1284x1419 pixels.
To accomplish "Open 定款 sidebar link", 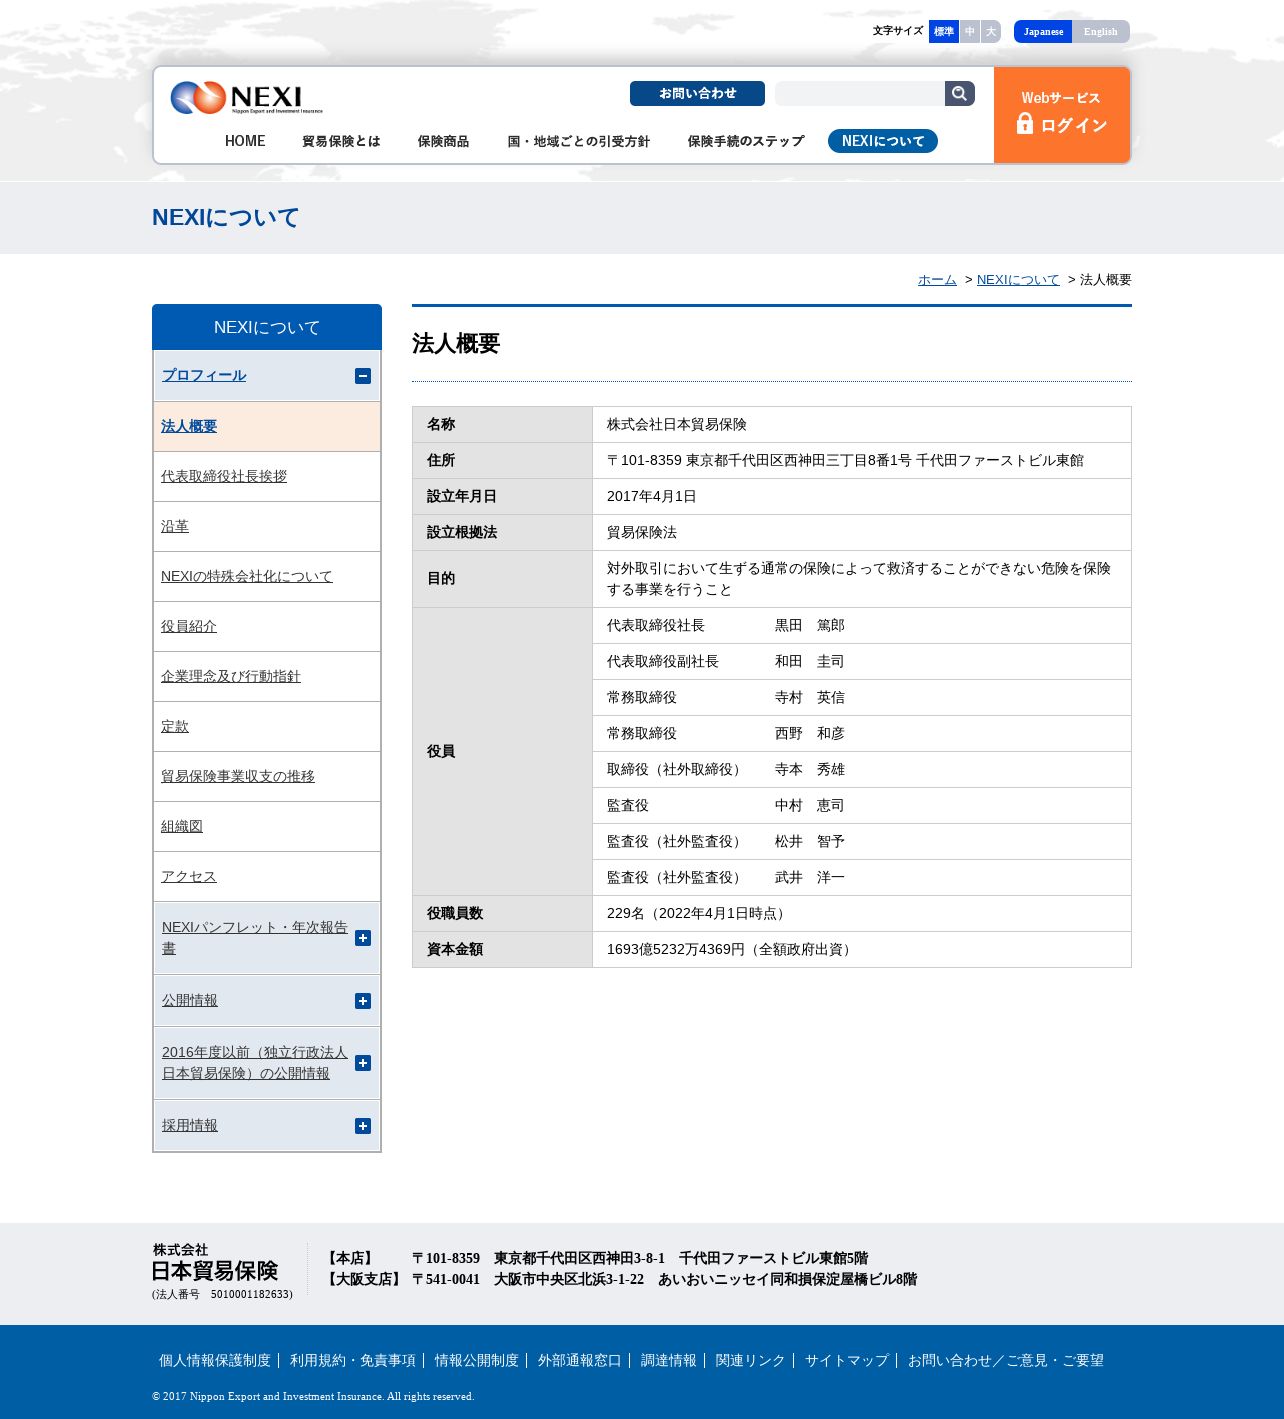I will coord(175,726).
